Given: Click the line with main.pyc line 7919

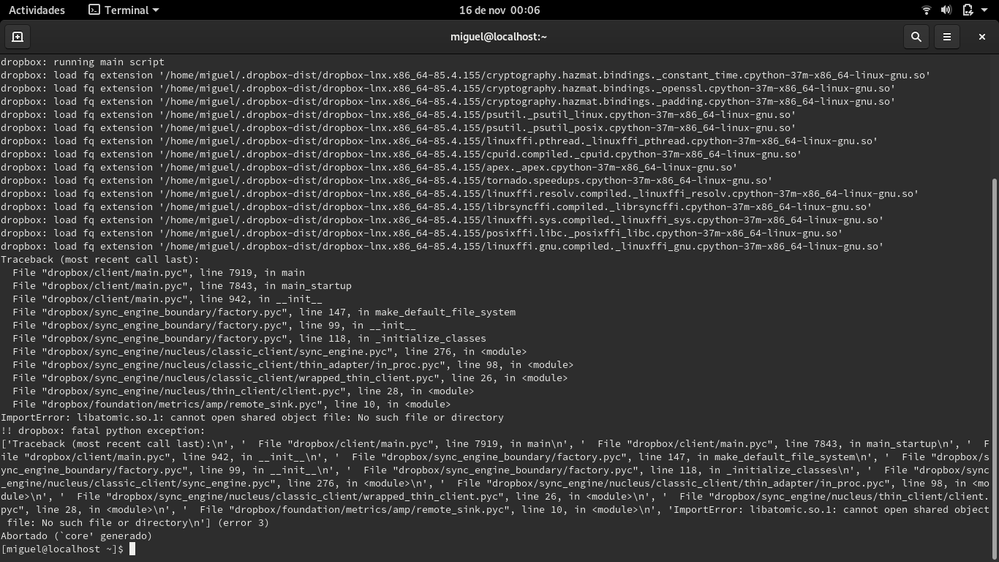Looking at the screenshot, I should [x=159, y=273].
